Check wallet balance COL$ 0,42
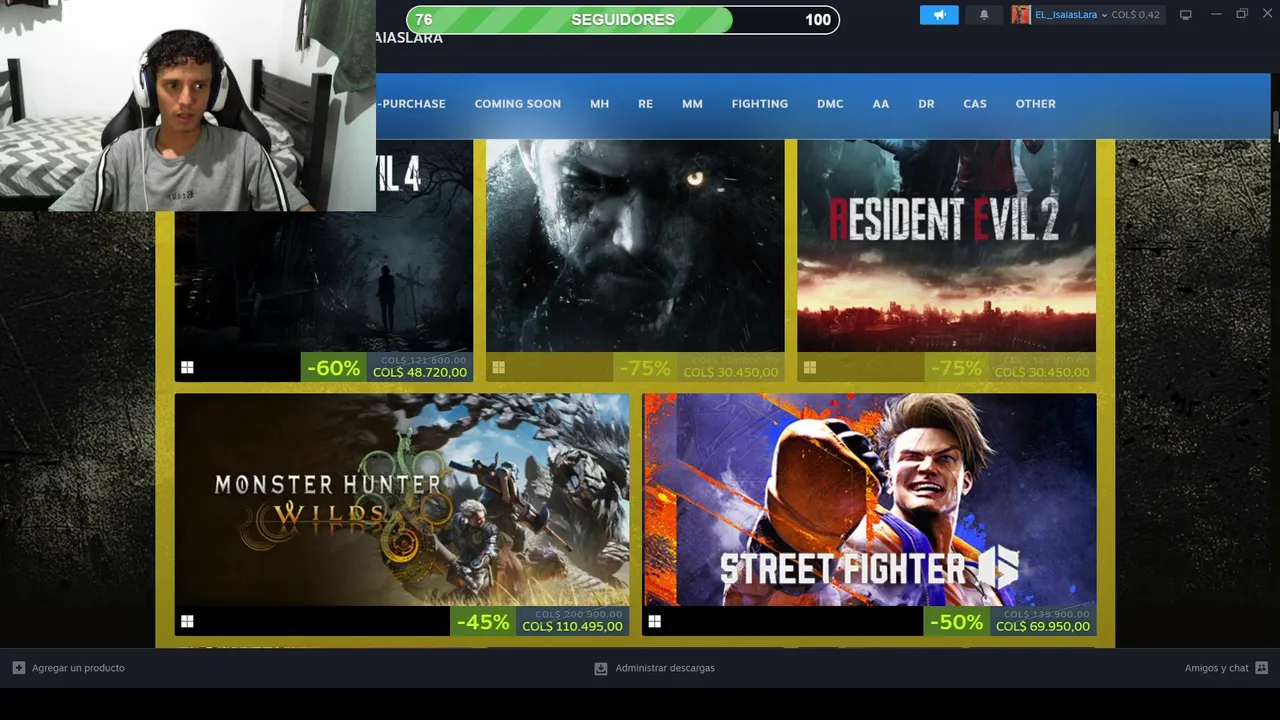The height and width of the screenshot is (720, 1280). pos(1135,15)
